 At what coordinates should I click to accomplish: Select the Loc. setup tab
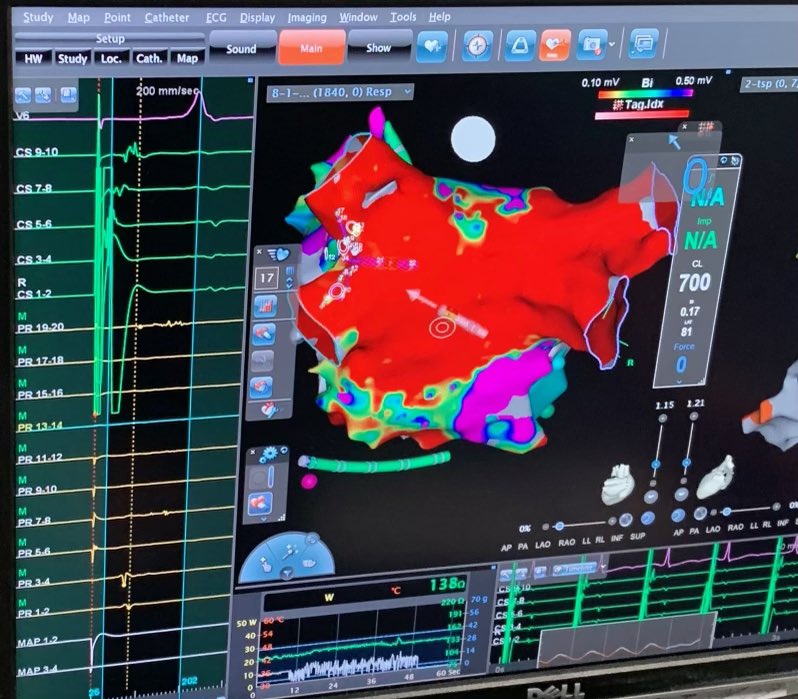click(111, 59)
